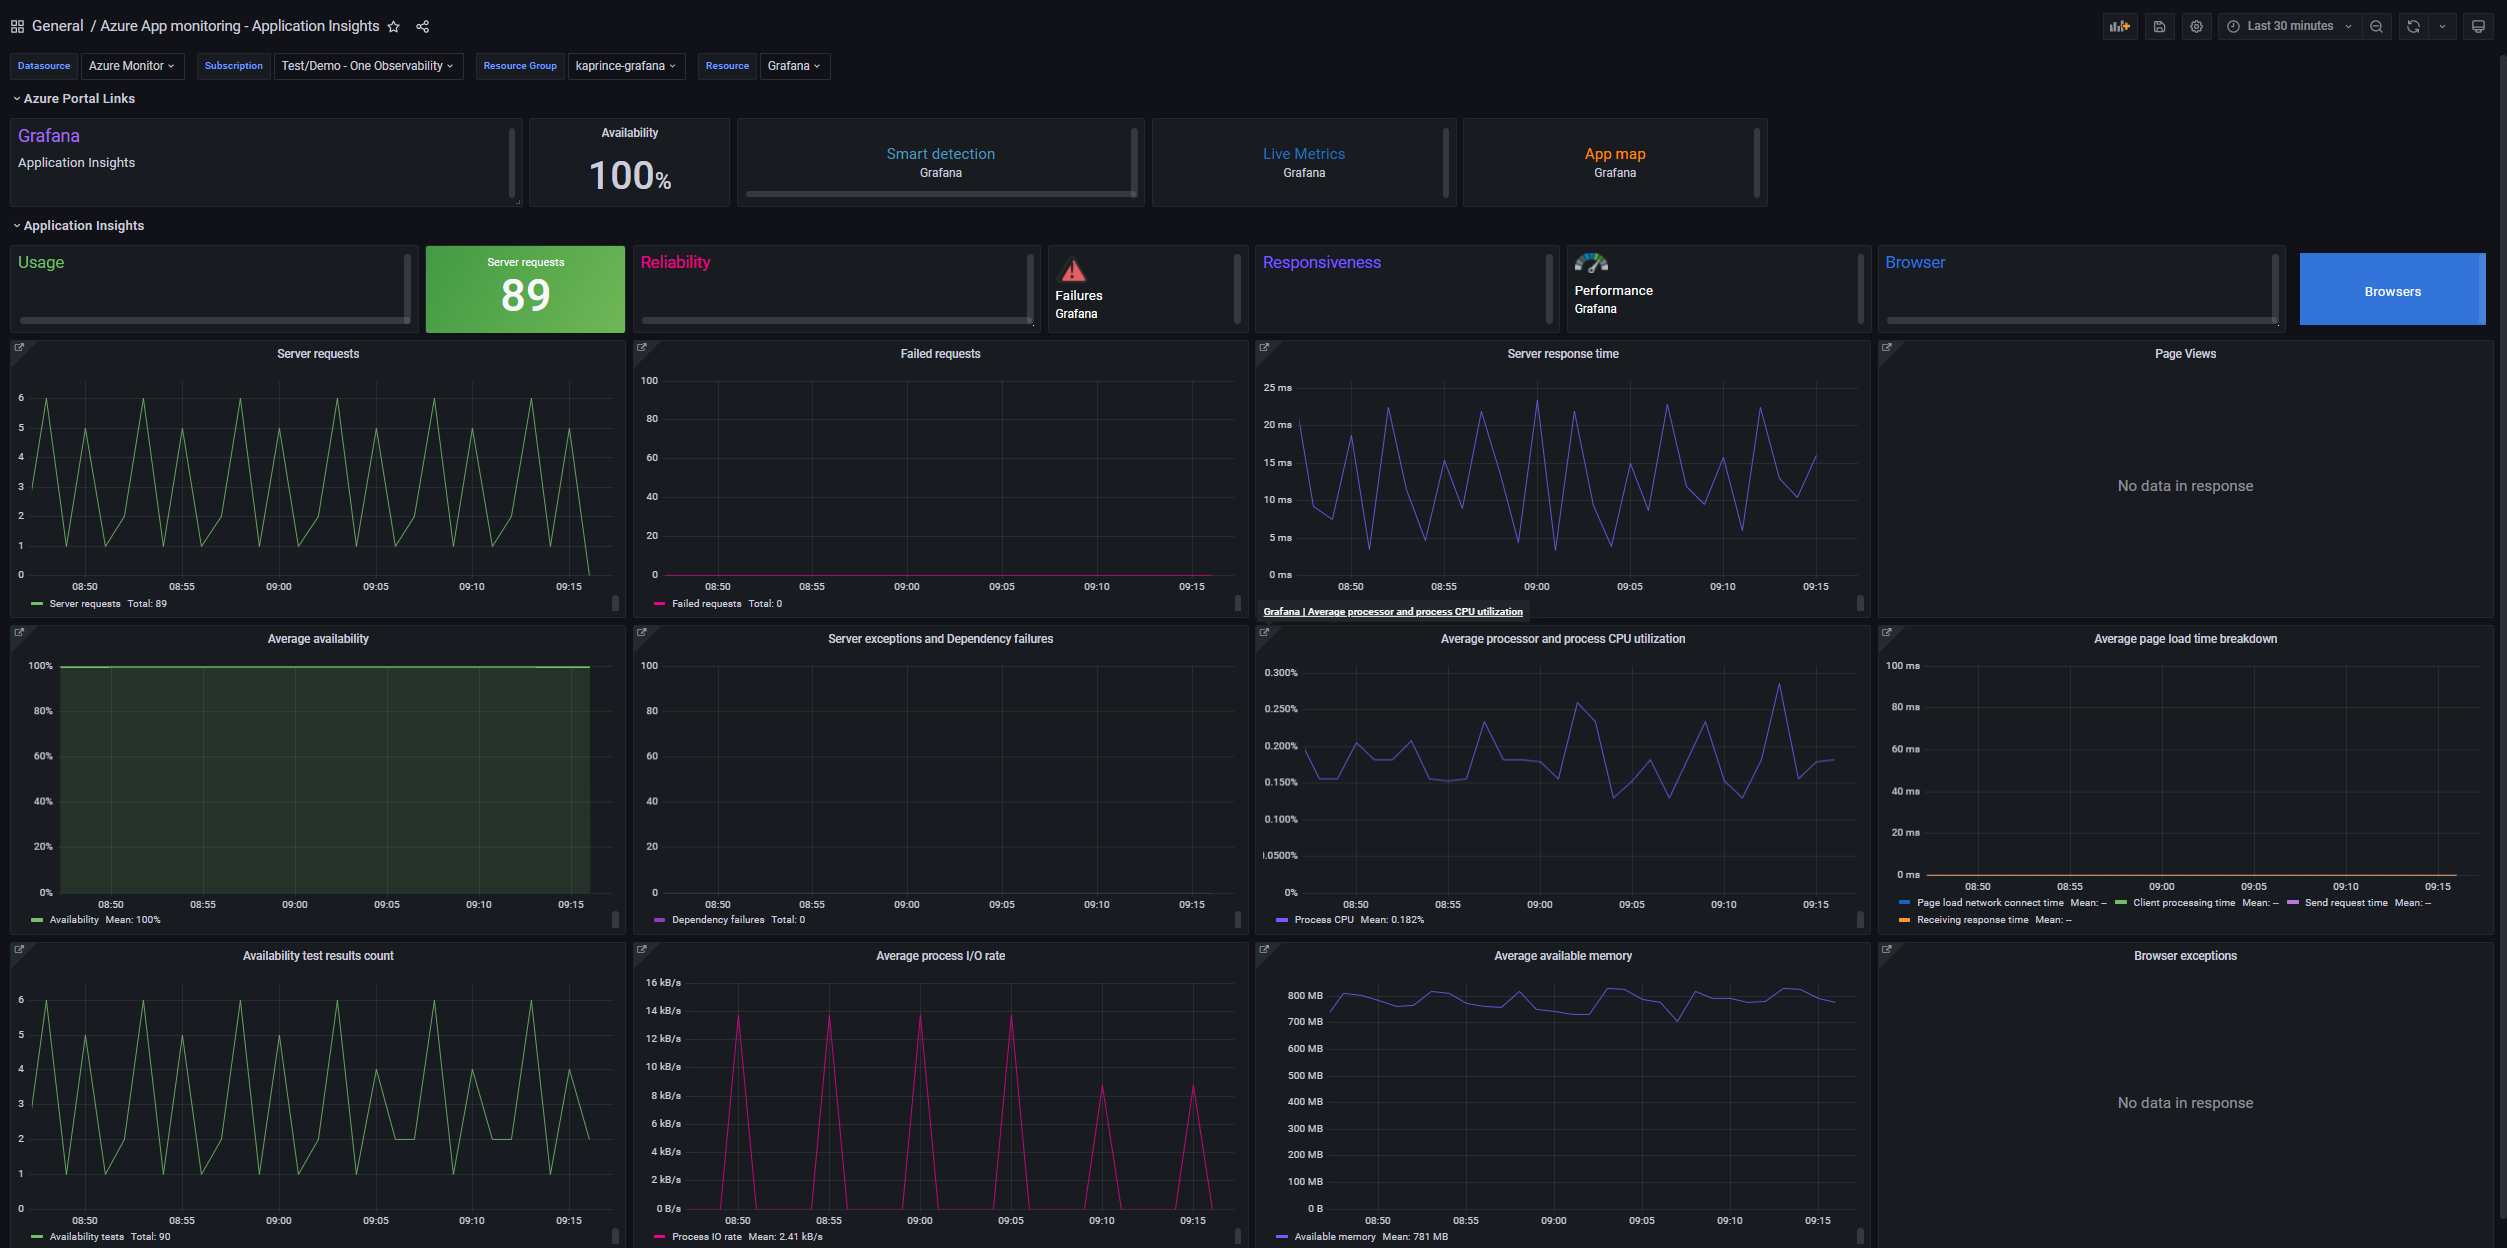
Task: Click scrollbar under Smart detection panel
Action: [x=938, y=194]
